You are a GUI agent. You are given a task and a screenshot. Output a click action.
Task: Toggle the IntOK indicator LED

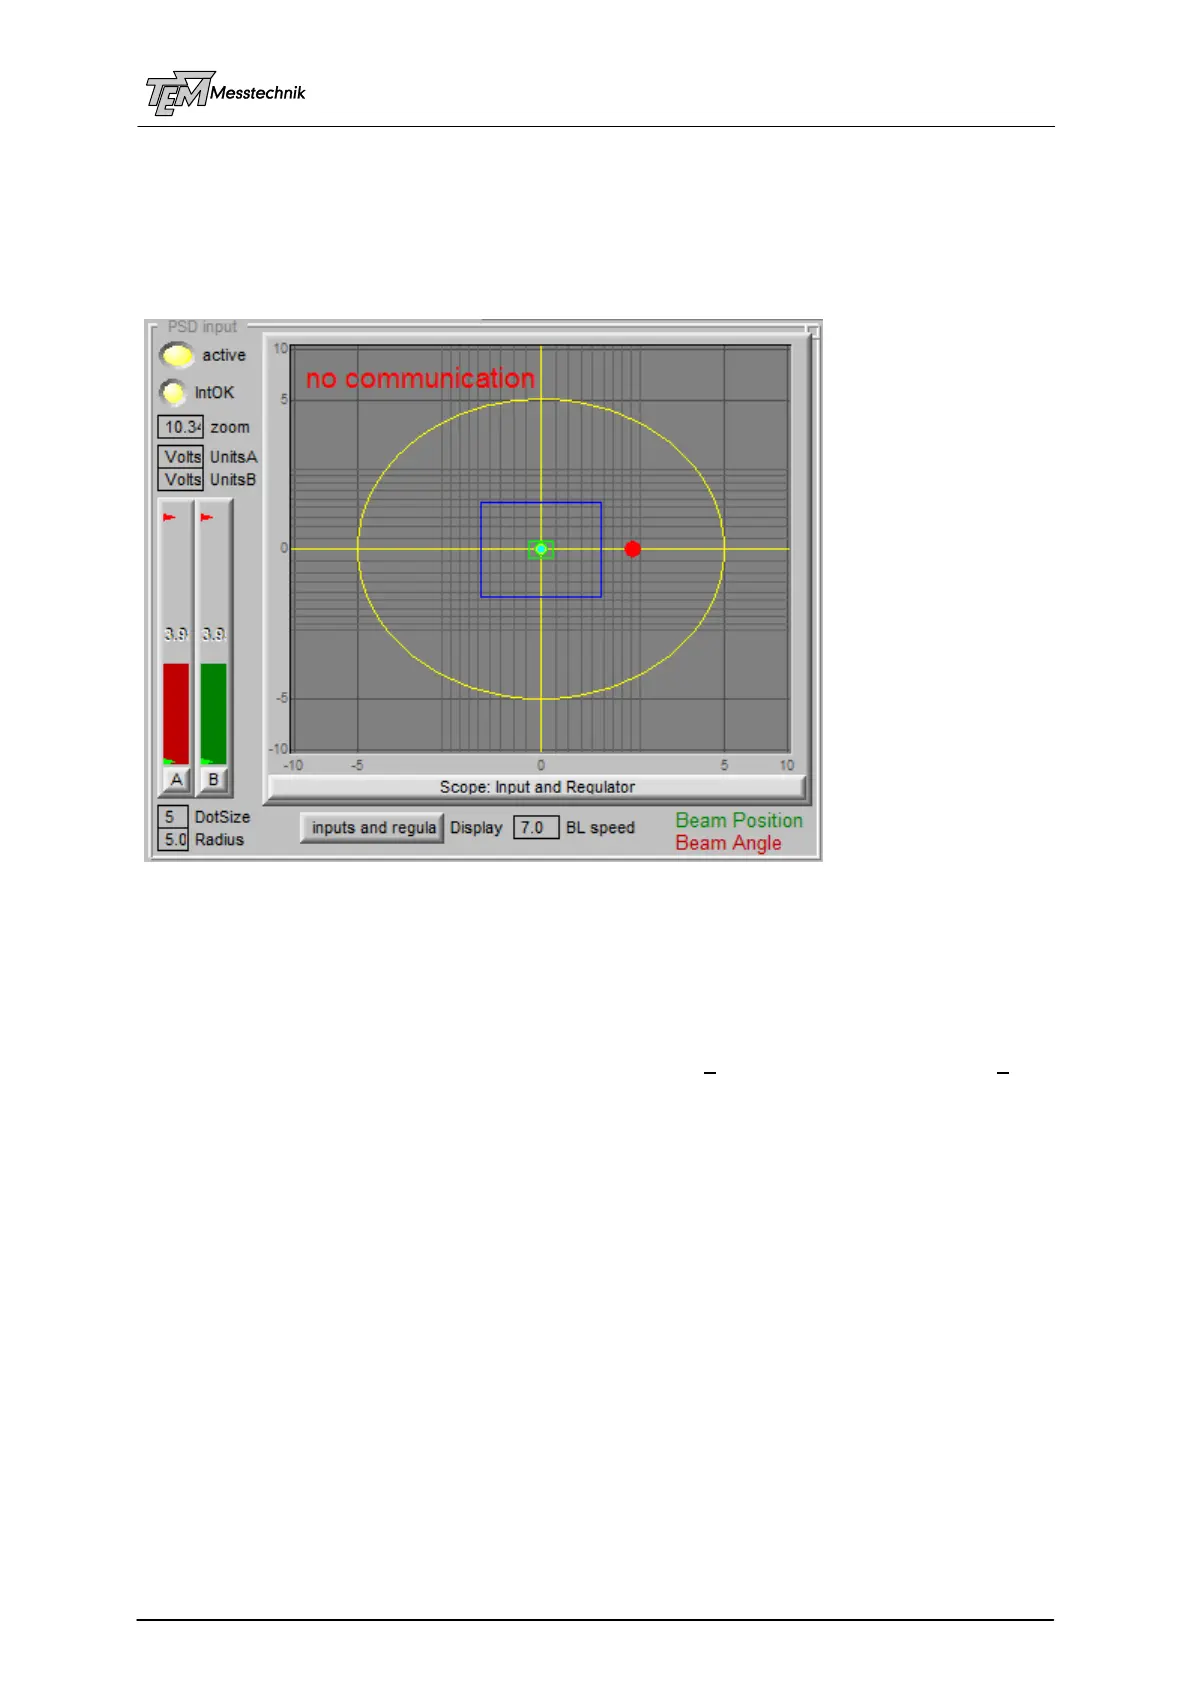174,392
